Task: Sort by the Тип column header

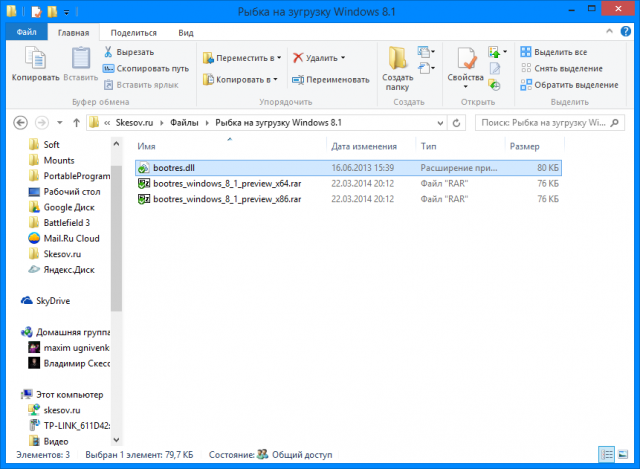Action: (x=460, y=146)
